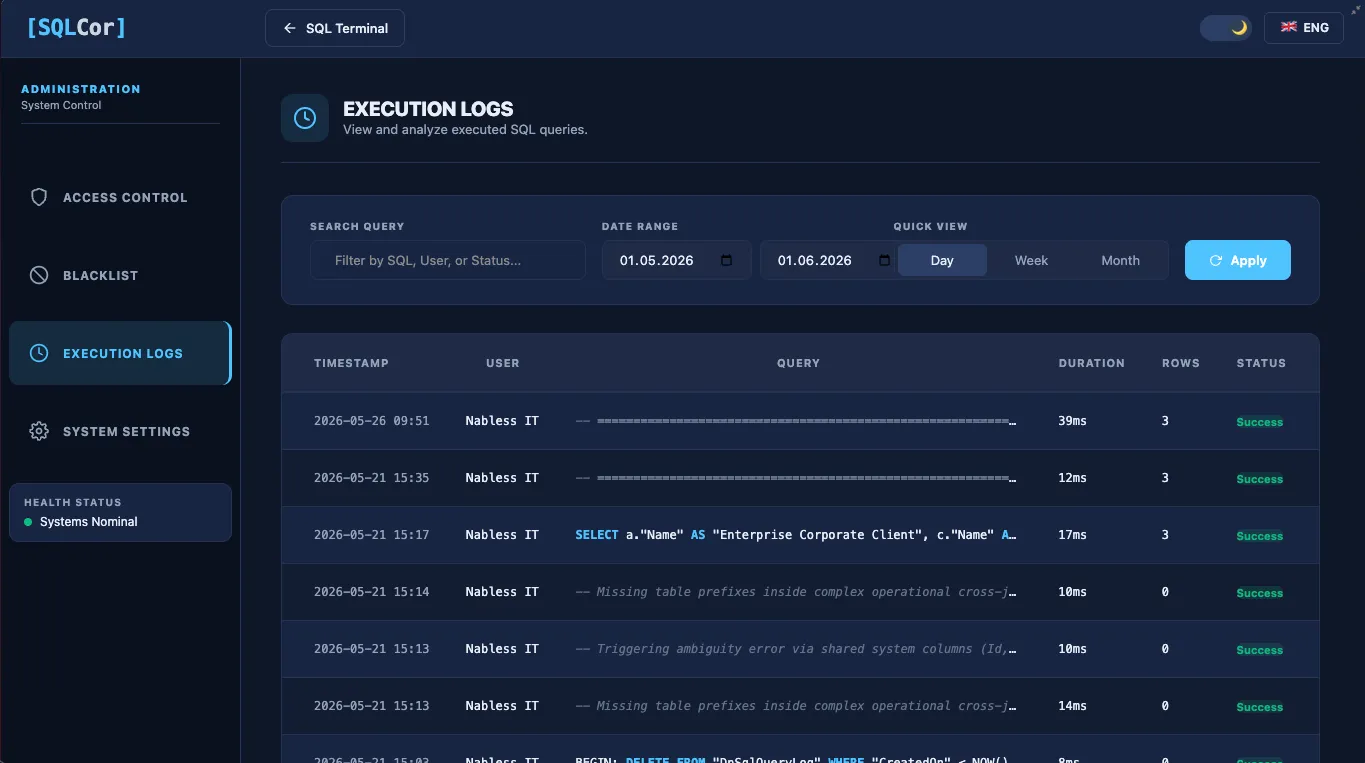Go back to SQL Terminal
Screen dimensions: 1365x763
pos(335,28)
